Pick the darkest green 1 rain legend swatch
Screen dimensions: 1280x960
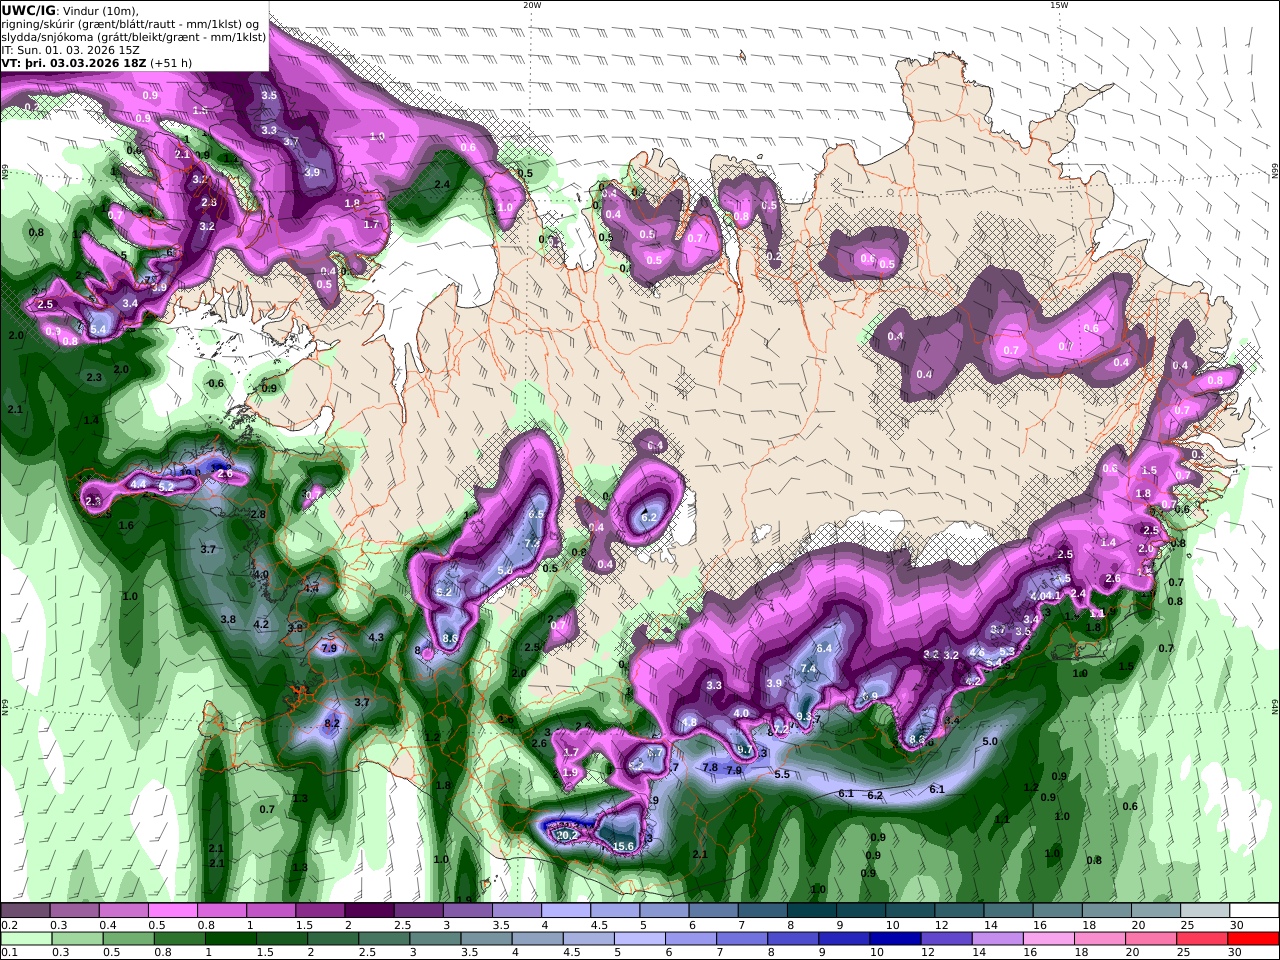(230, 939)
